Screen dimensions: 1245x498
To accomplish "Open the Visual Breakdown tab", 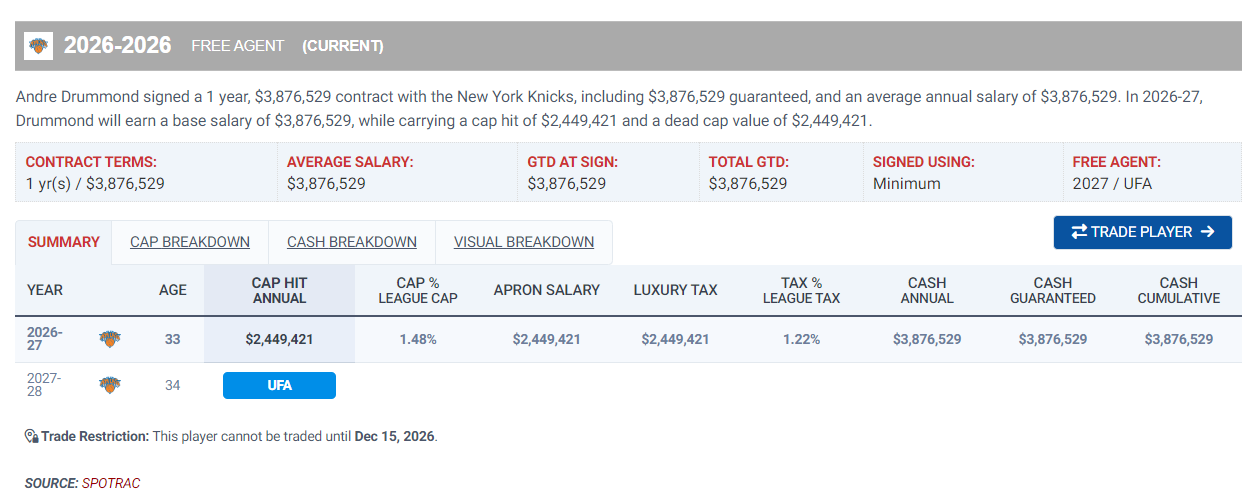I will [524, 242].
